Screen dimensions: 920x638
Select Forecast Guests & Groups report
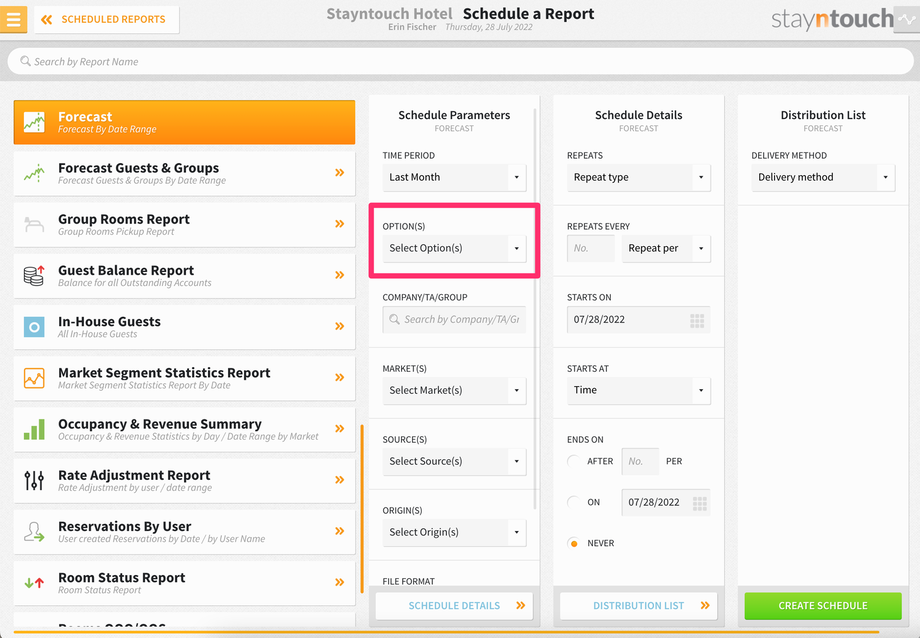(x=184, y=173)
